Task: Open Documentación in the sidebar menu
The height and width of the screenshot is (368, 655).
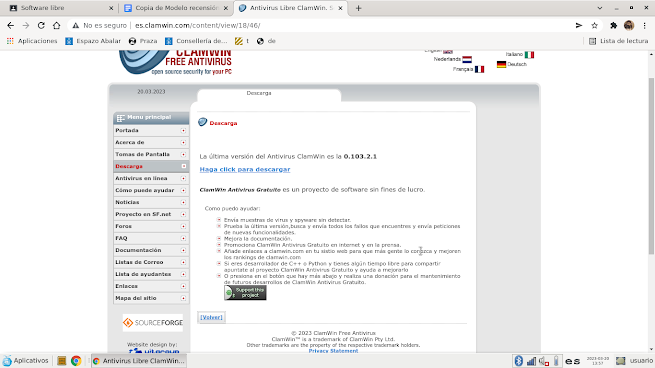Action: coord(151,250)
